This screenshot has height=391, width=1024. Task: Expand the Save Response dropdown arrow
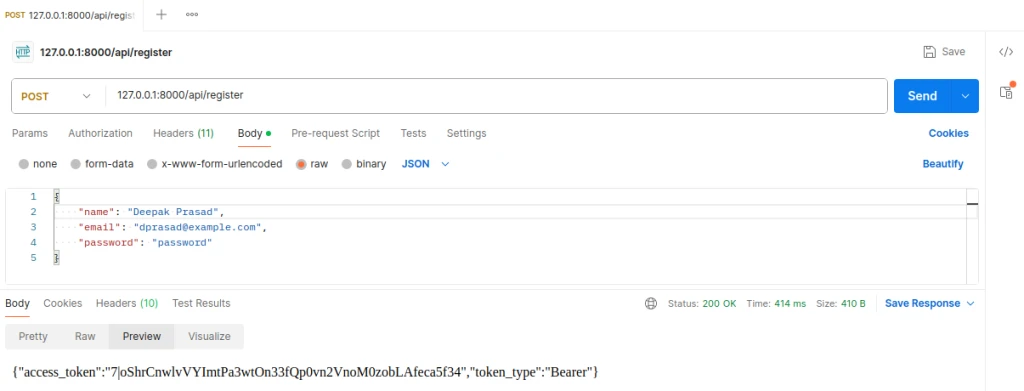click(x=970, y=304)
